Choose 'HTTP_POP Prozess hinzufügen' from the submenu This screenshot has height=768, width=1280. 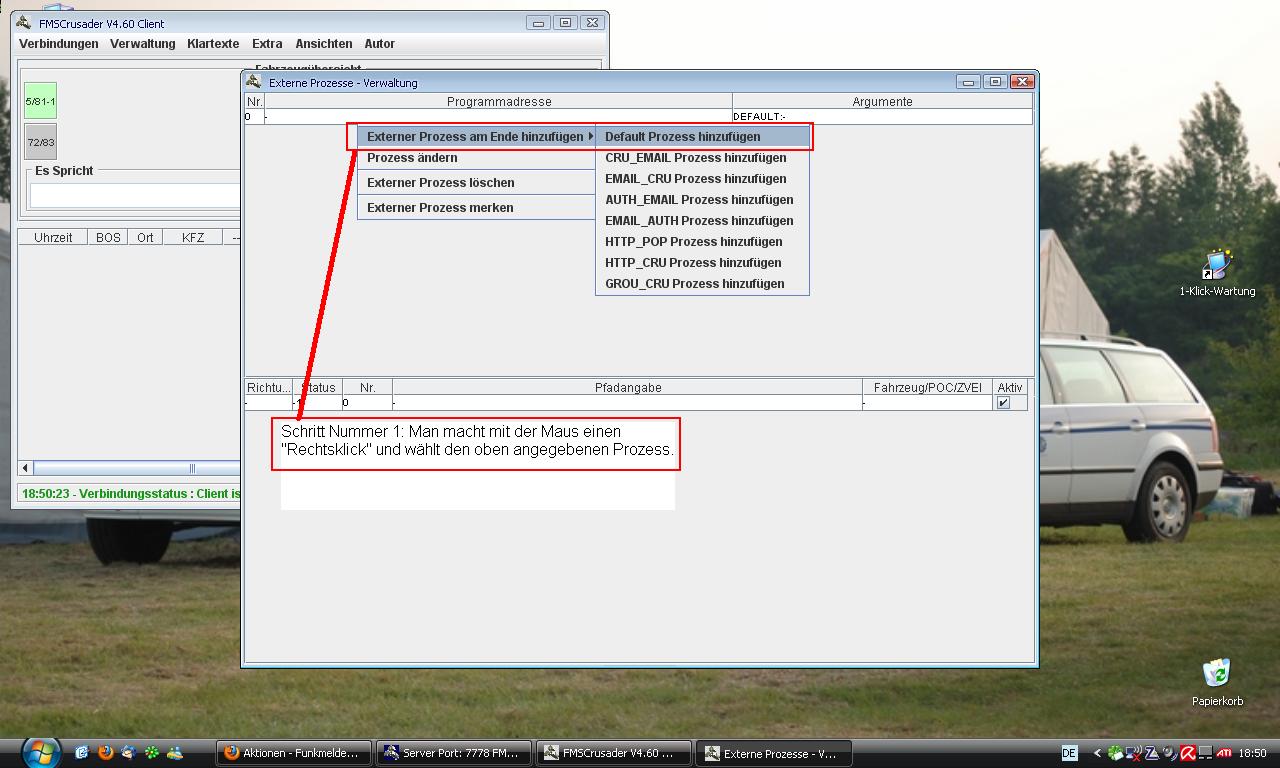click(x=693, y=241)
